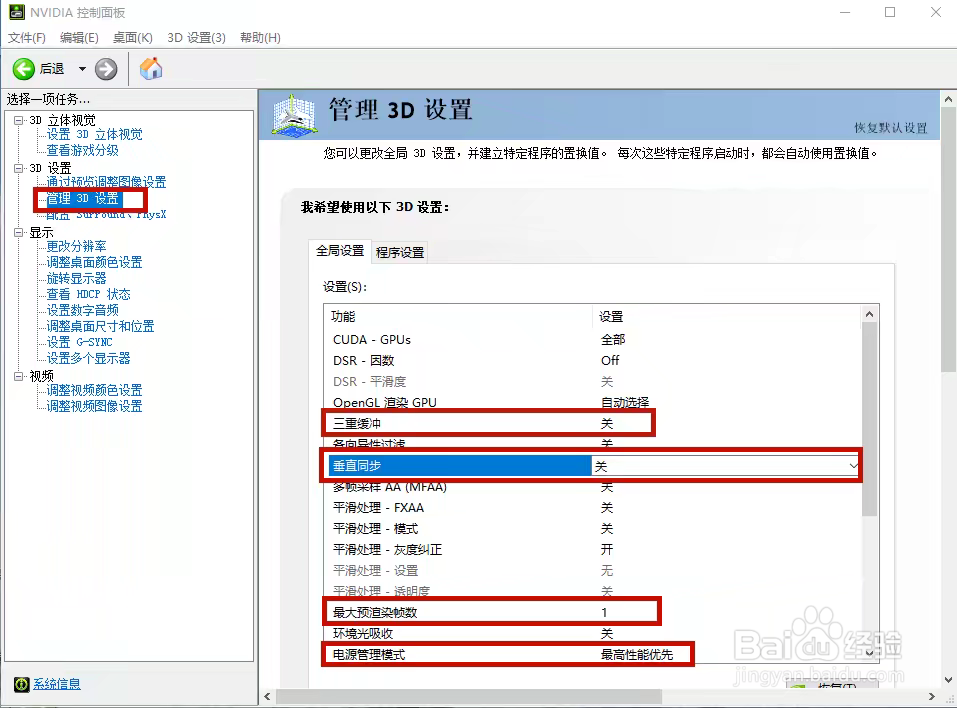This screenshot has width=957, height=708.
Task: Open the 桌面 menu
Action: pyautogui.click(x=132, y=37)
